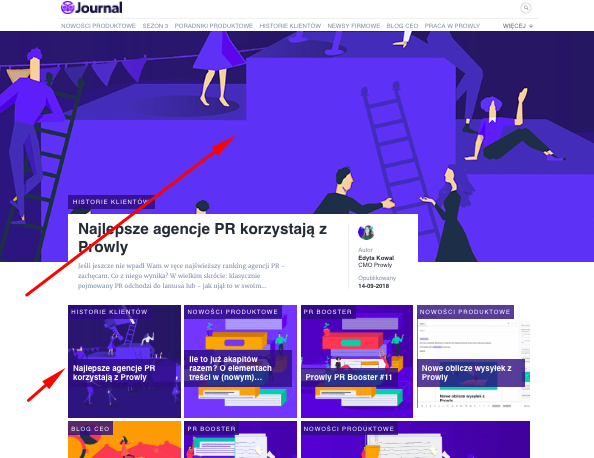Click Nowości Produktowe tag on fourth card
594x458 pixels.
[465, 312]
